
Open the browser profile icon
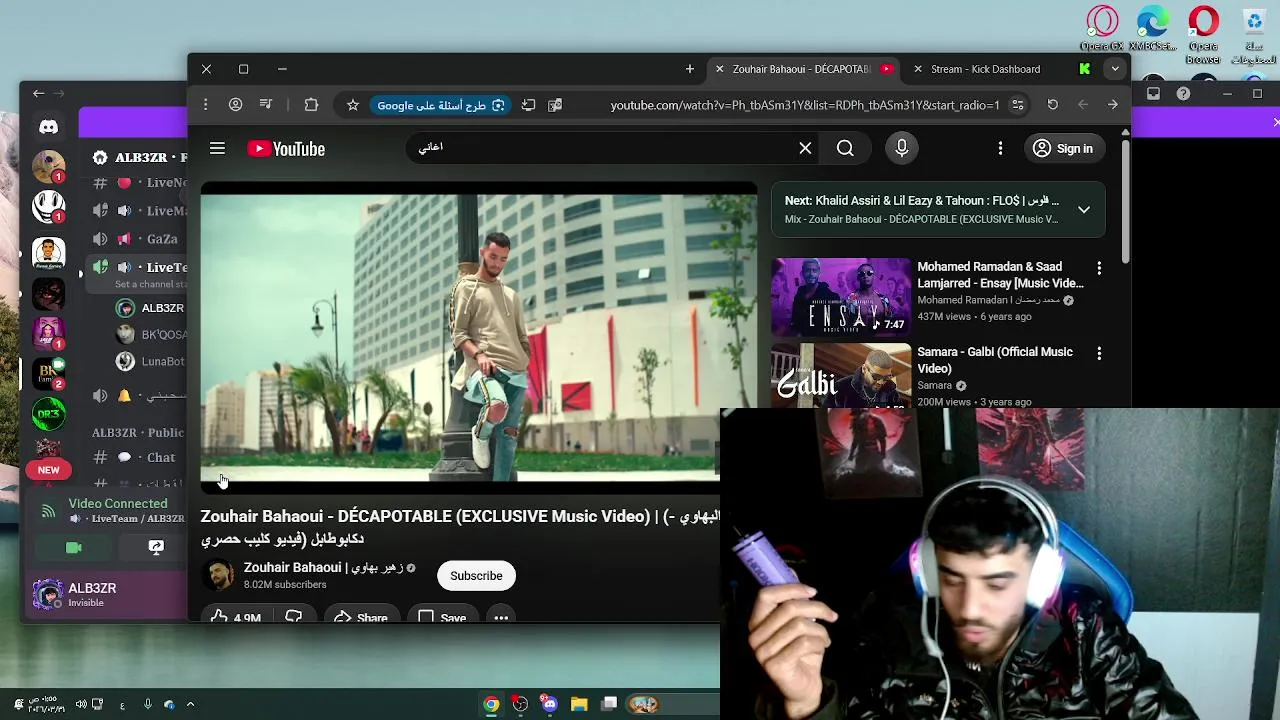[x=235, y=105]
